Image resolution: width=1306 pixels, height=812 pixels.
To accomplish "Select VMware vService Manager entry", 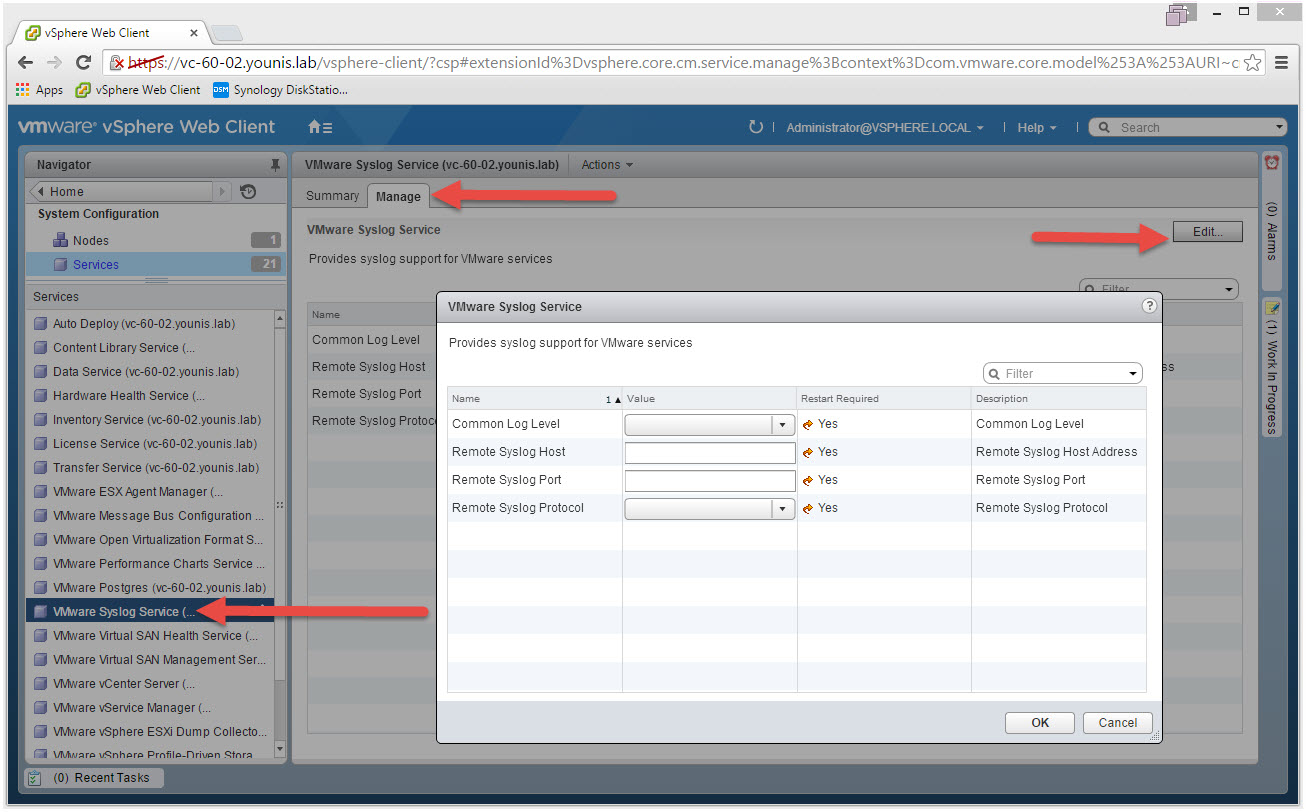I will [148, 708].
